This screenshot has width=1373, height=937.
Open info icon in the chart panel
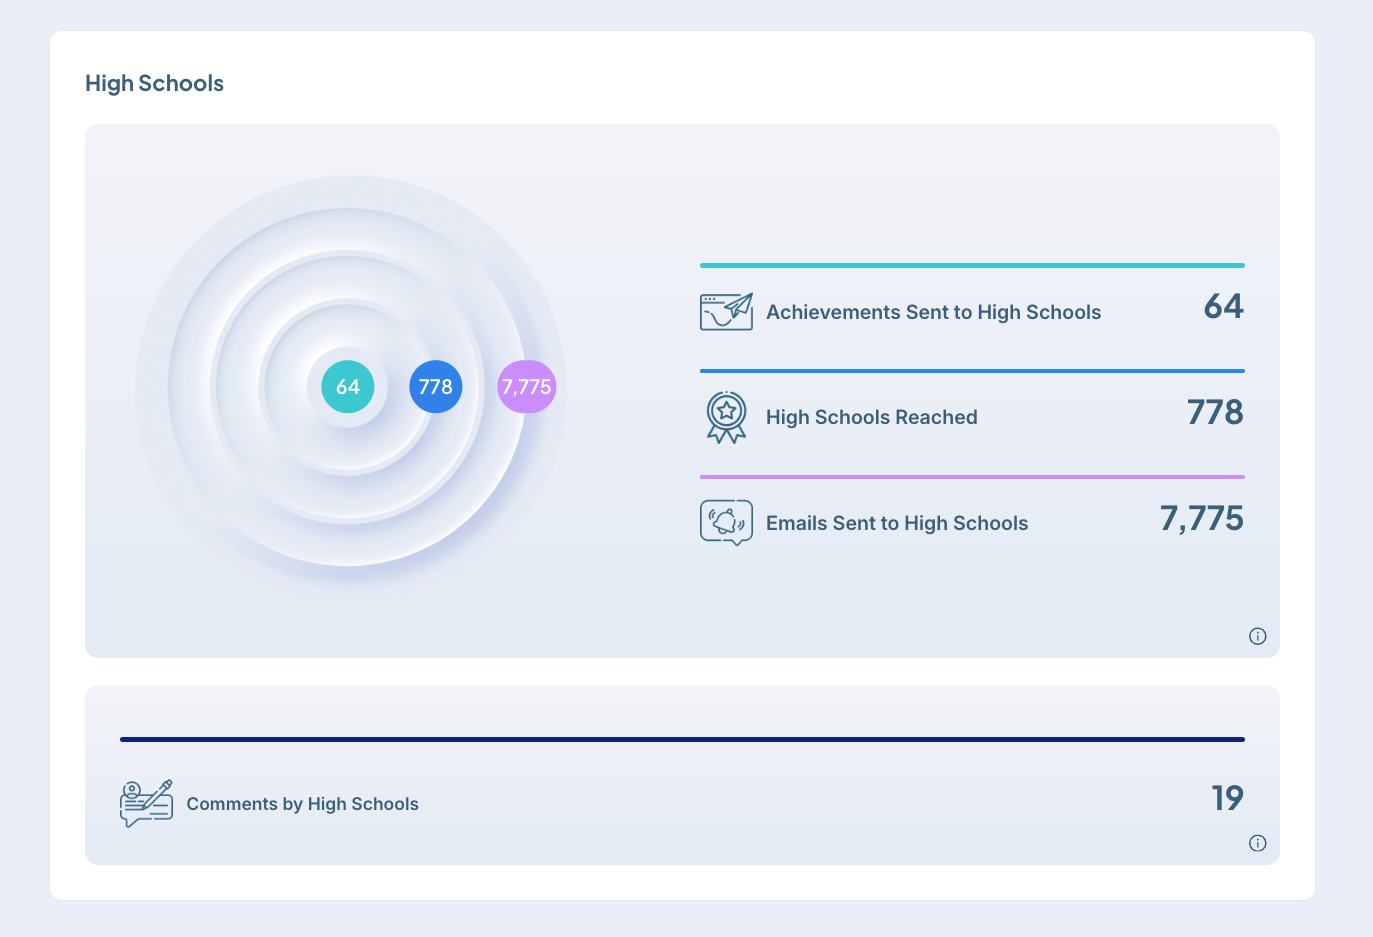tap(1257, 636)
